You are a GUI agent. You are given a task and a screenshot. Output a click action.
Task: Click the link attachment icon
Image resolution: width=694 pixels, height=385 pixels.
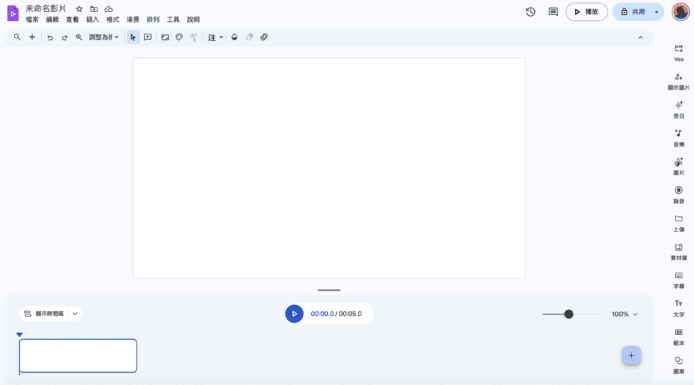pyautogui.click(x=264, y=37)
